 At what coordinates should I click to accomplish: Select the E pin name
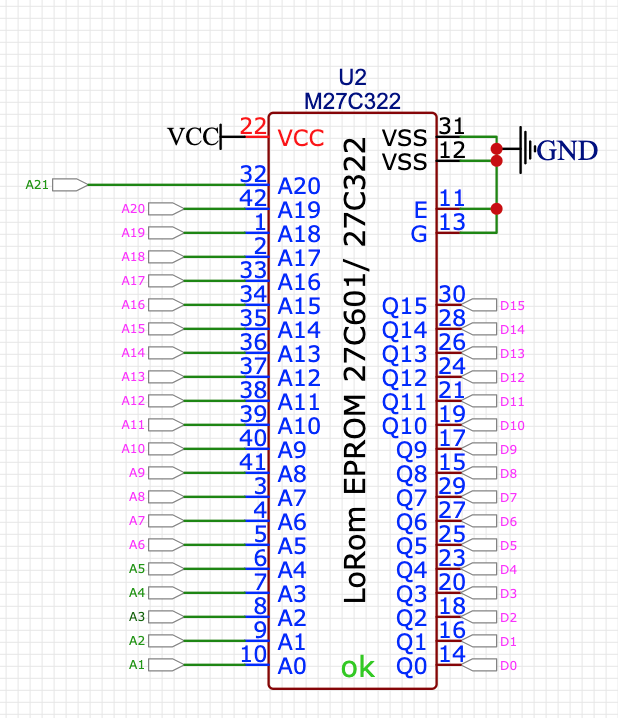421,210
